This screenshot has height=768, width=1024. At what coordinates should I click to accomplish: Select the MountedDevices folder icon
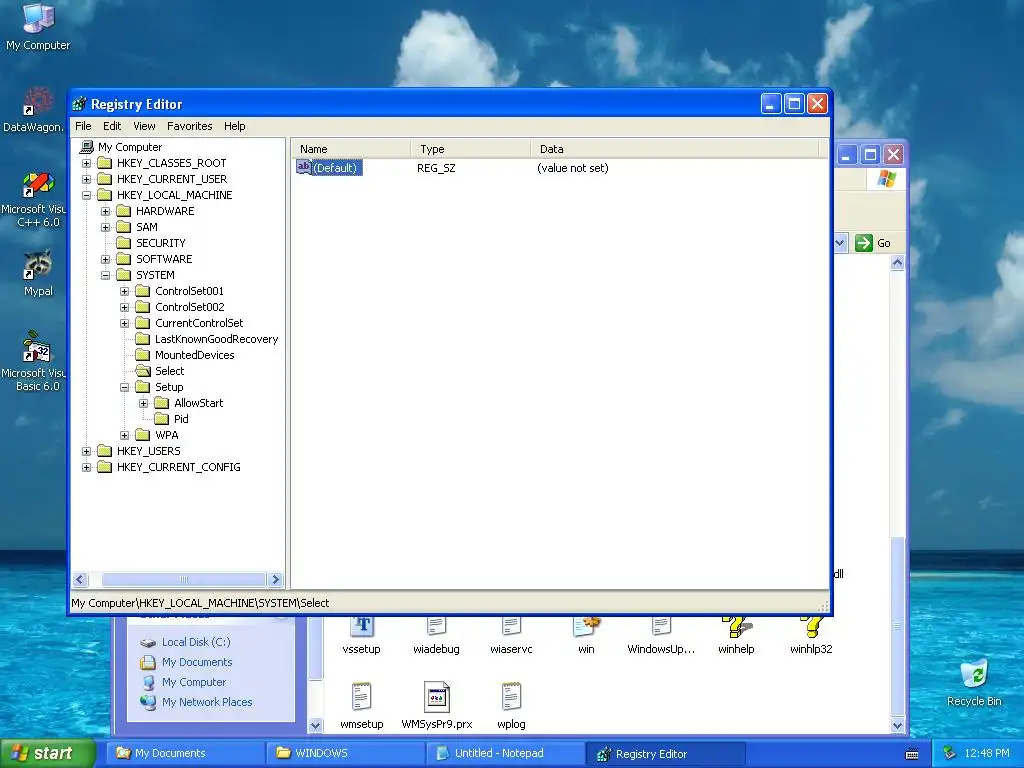[142, 355]
